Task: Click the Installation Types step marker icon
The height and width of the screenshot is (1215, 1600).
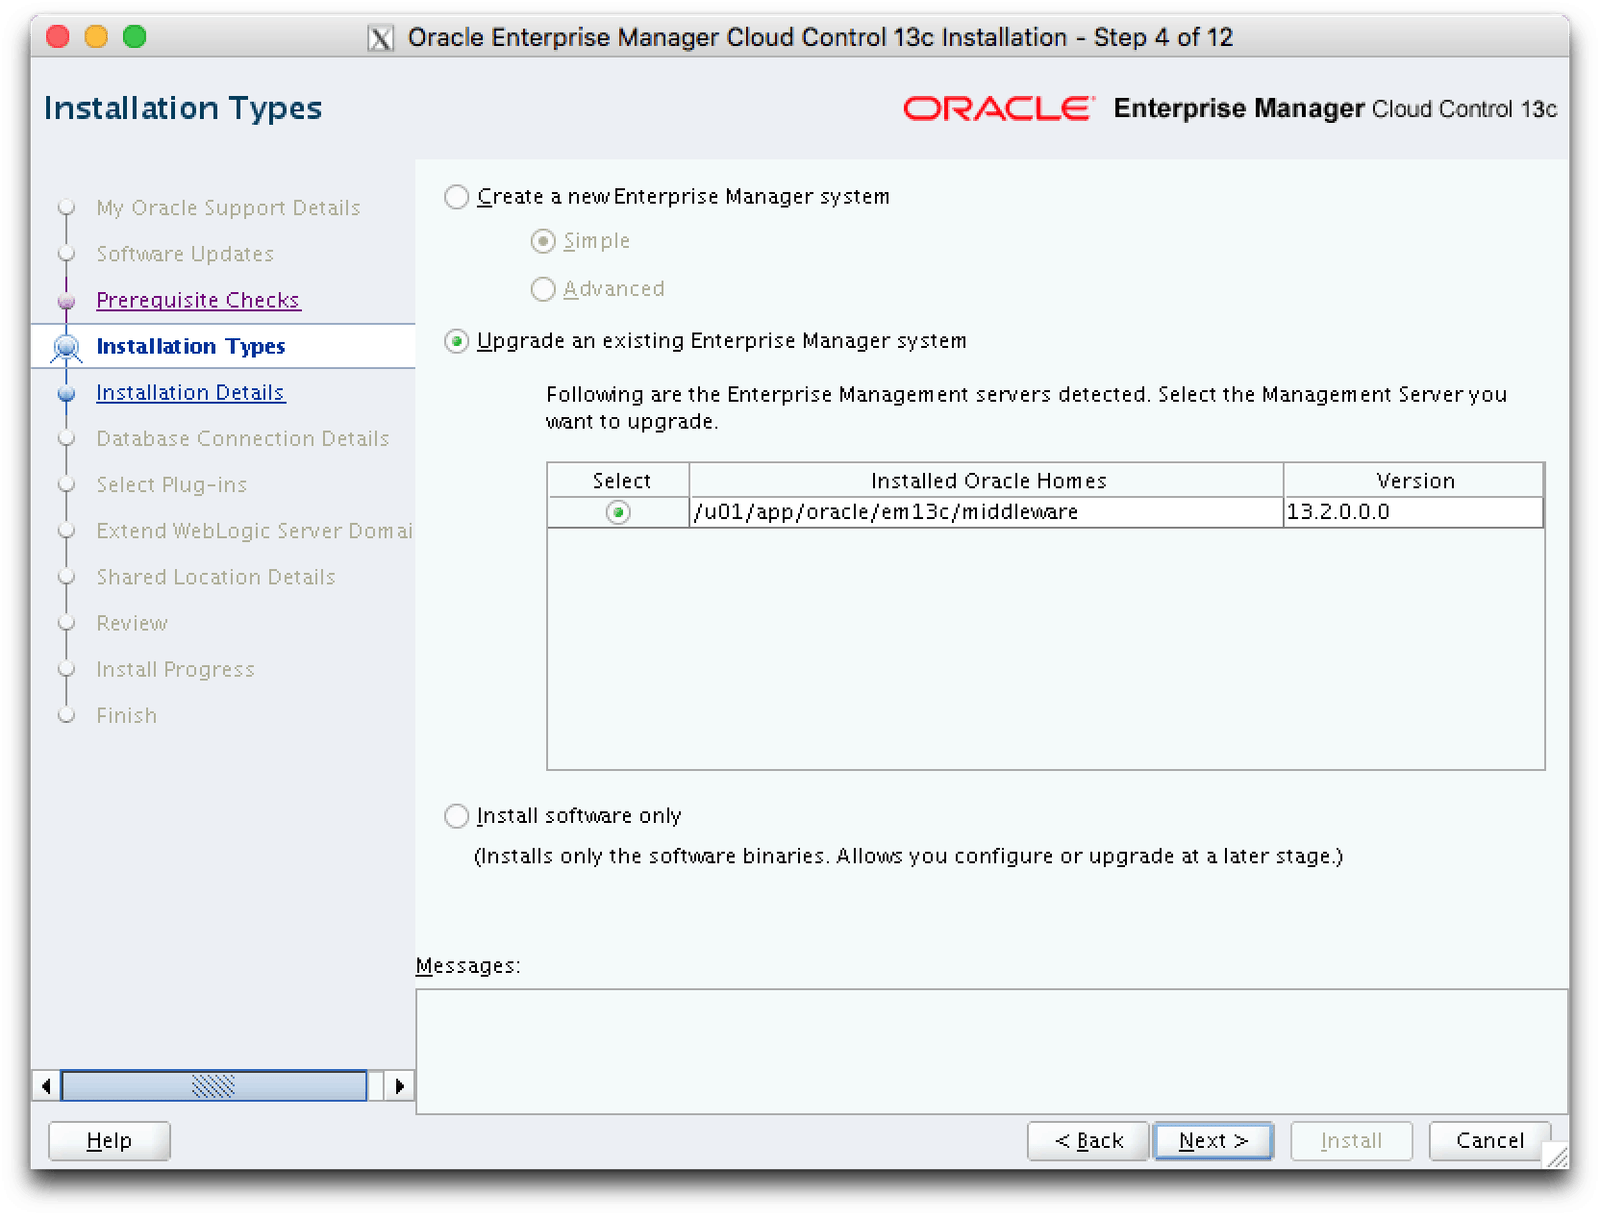Action: [67, 347]
